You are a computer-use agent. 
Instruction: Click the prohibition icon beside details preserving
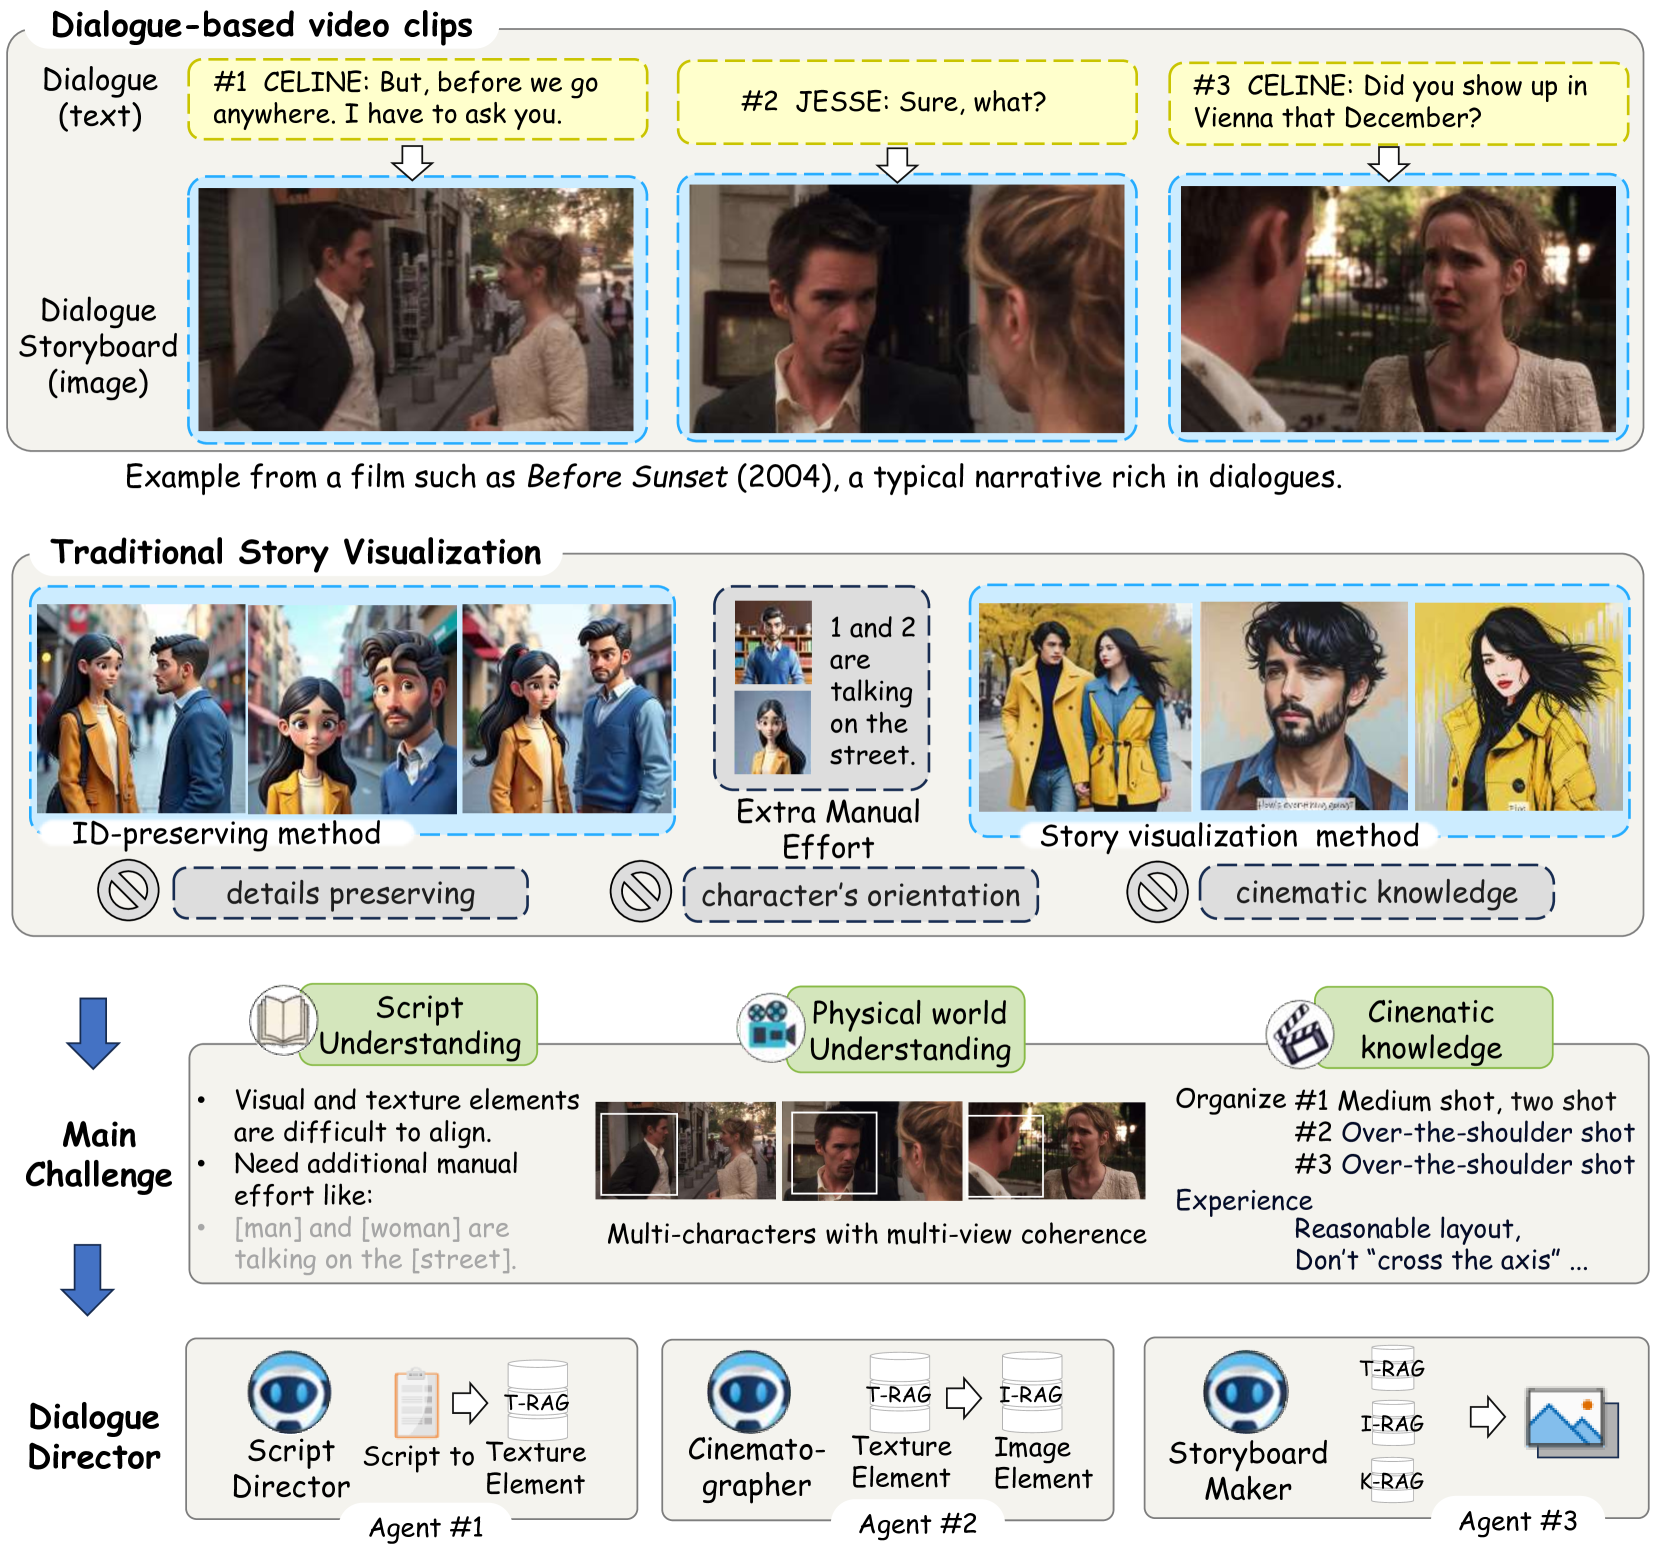point(128,890)
